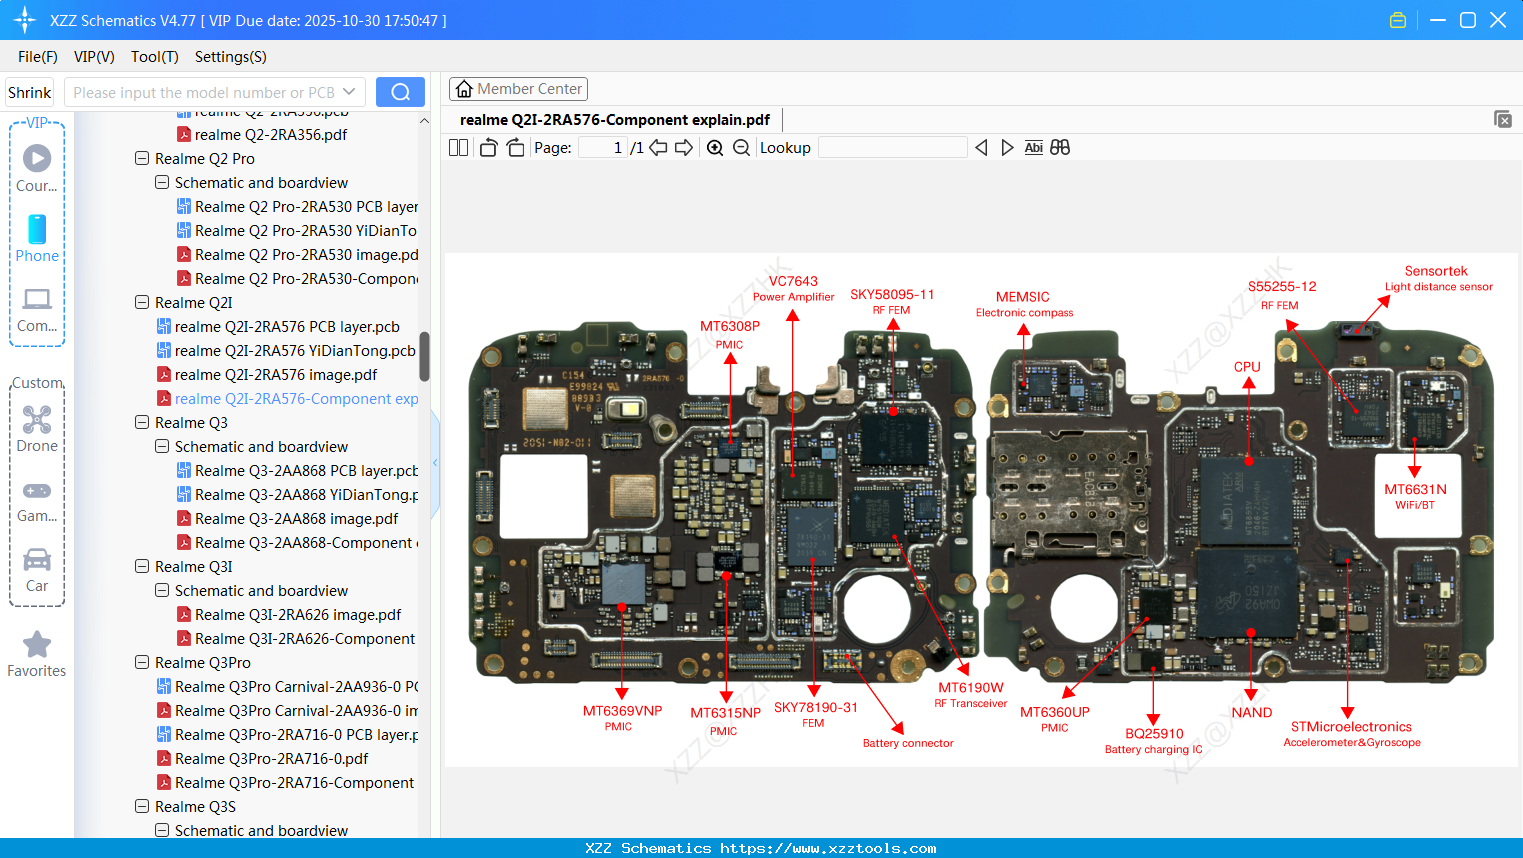Screen dimensions: 1523x858
Task: Click the Member Center button
Action: [x=518, y=88]
